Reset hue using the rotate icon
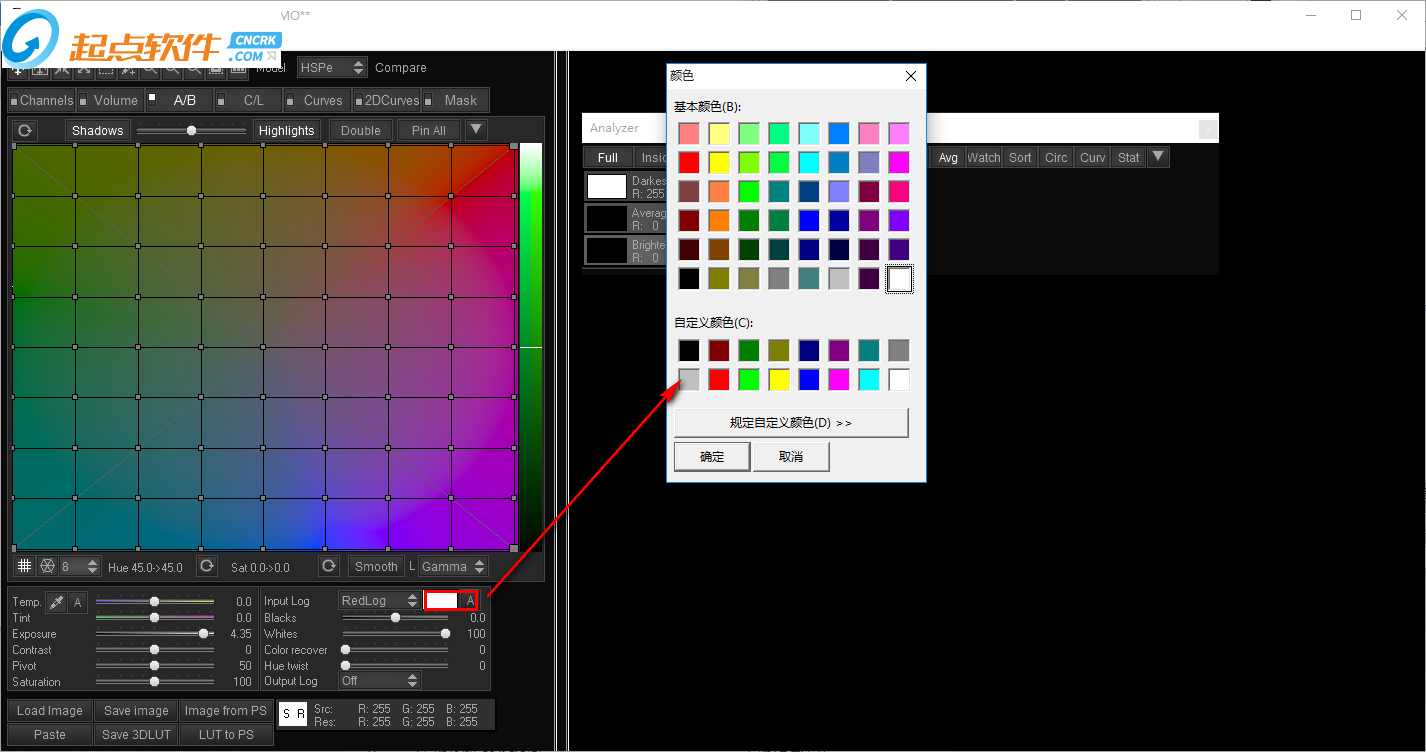The image size is (1426, 752). [x=206, y=567]
